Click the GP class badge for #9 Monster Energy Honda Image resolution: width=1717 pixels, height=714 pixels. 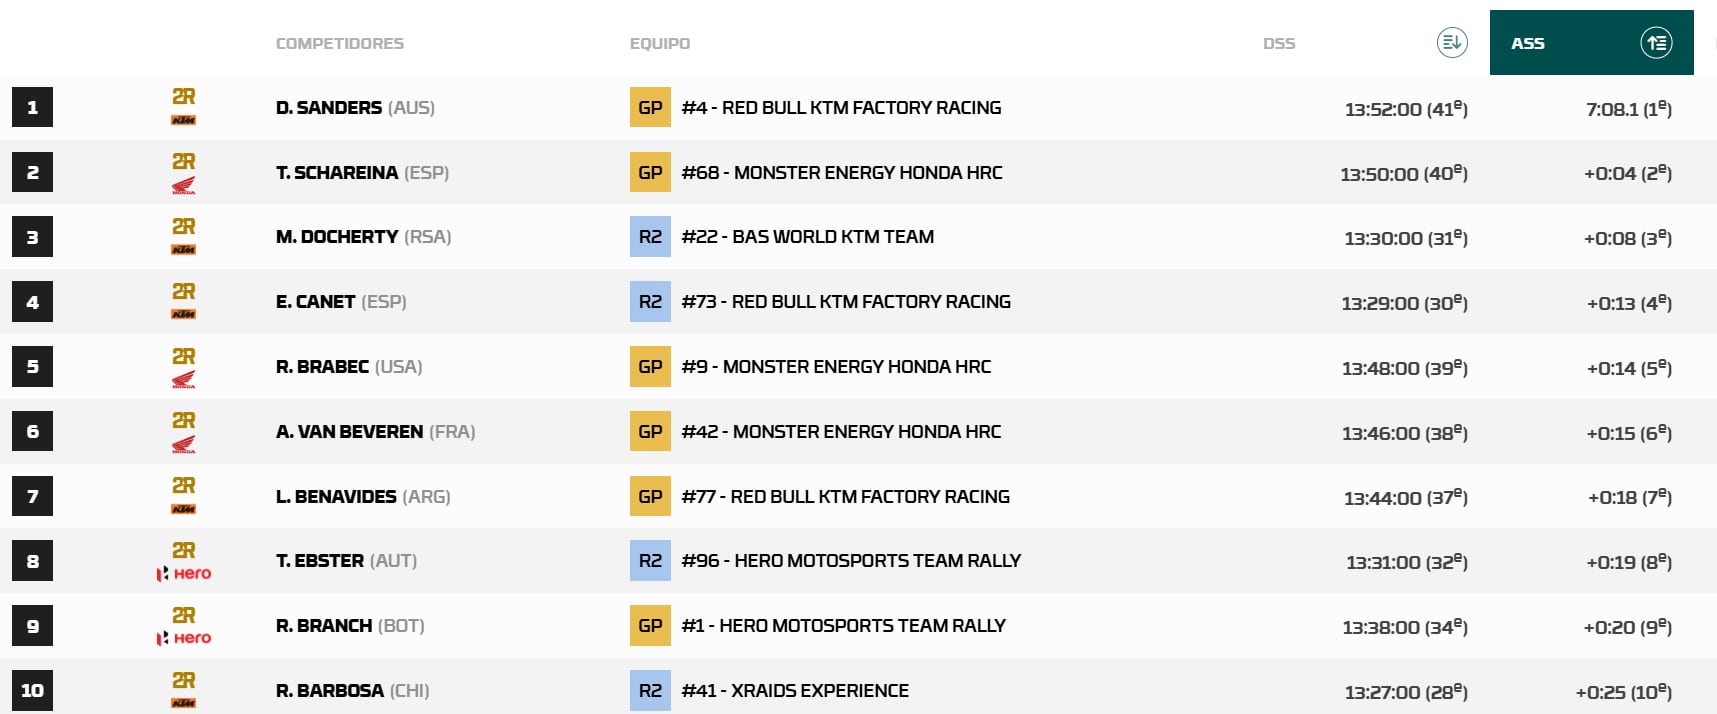(650, 367)
